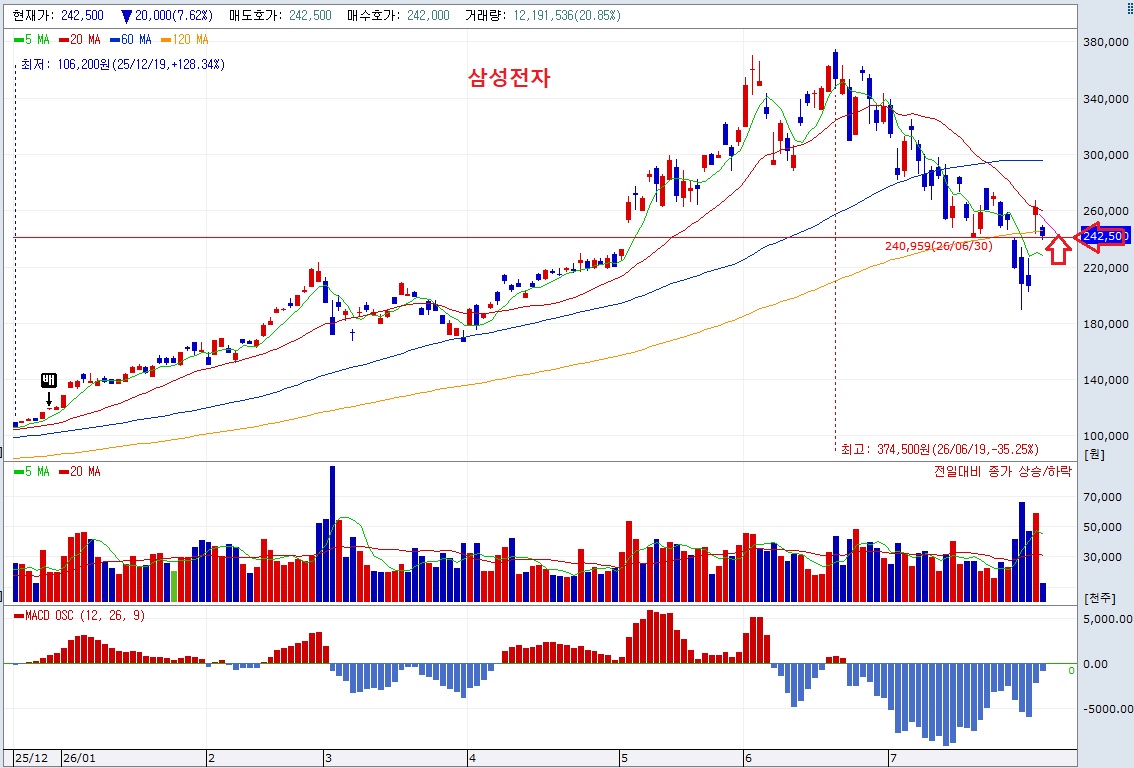1134x768 pixels.
Task: Select the red '20 MA' legend in price chart
Action: (x=80, y=40)
